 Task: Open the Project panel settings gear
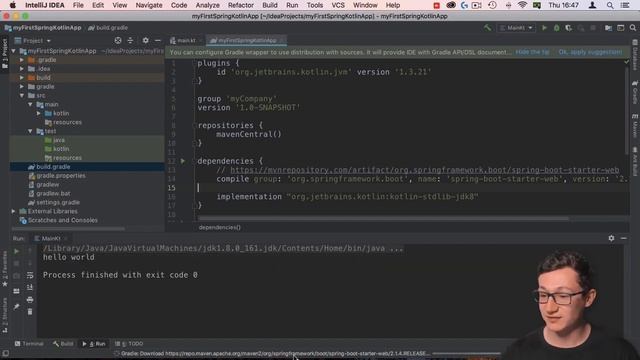point(145,40)
